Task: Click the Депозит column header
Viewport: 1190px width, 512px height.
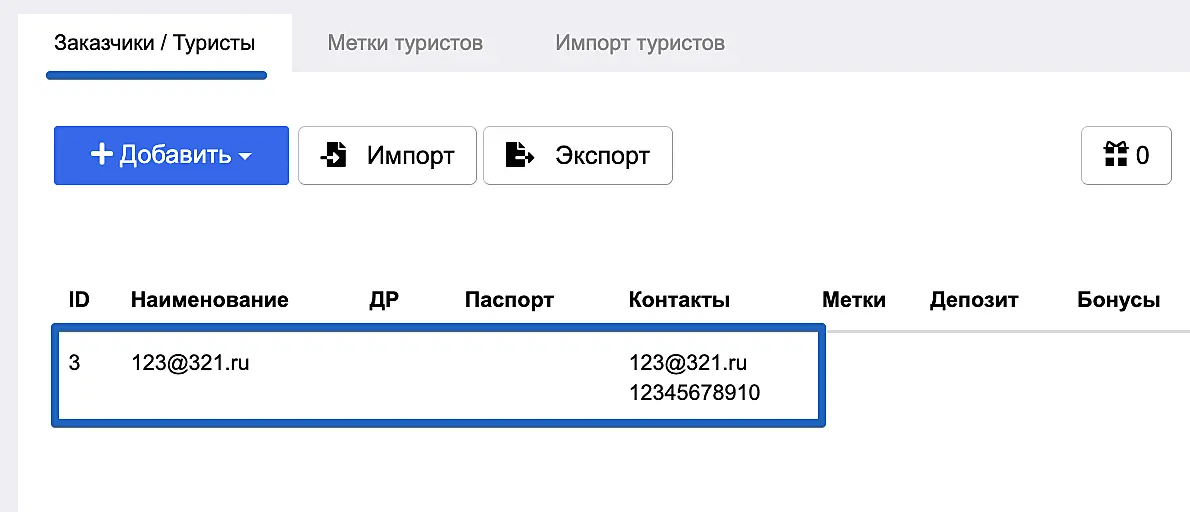Action: coord(973,300)
